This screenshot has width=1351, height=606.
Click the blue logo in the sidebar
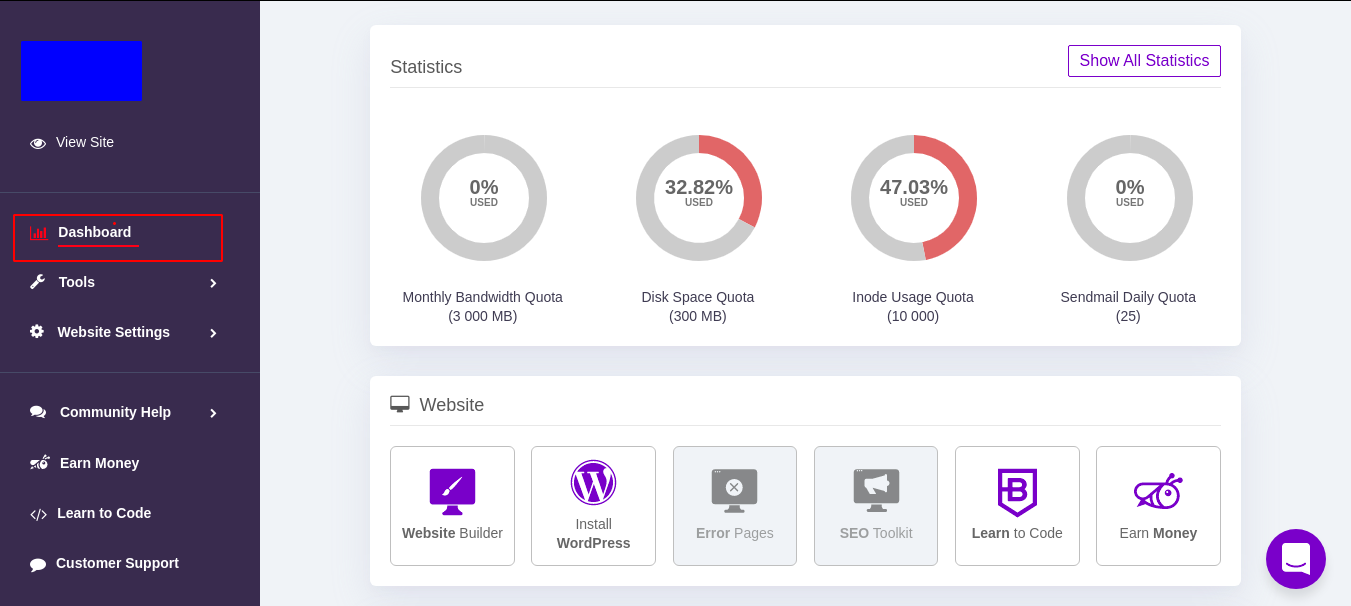(81, 71)
